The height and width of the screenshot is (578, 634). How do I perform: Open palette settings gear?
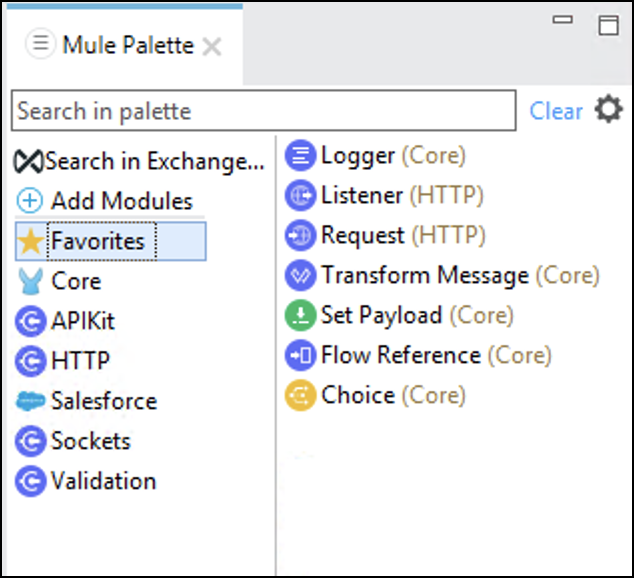coord(609,109)
